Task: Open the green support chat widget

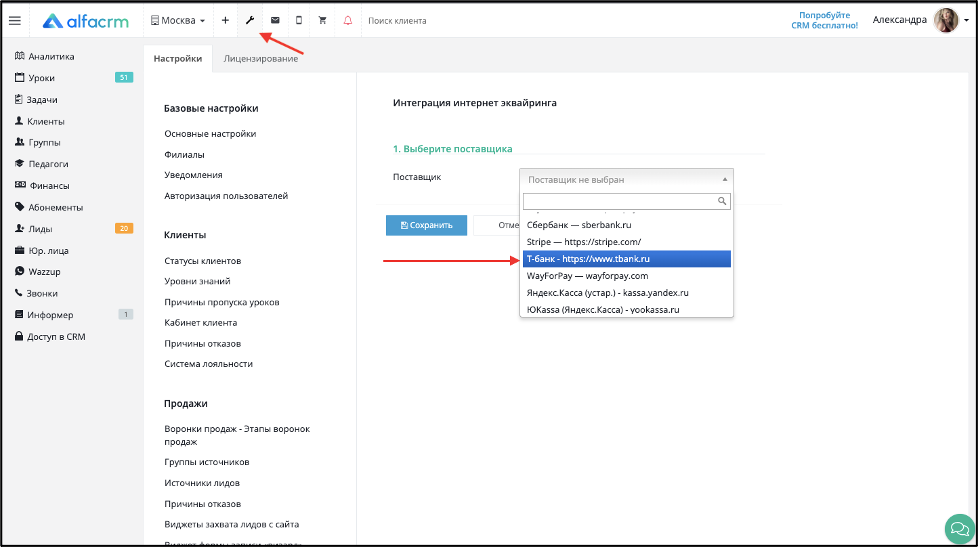Action: point(960,529)
